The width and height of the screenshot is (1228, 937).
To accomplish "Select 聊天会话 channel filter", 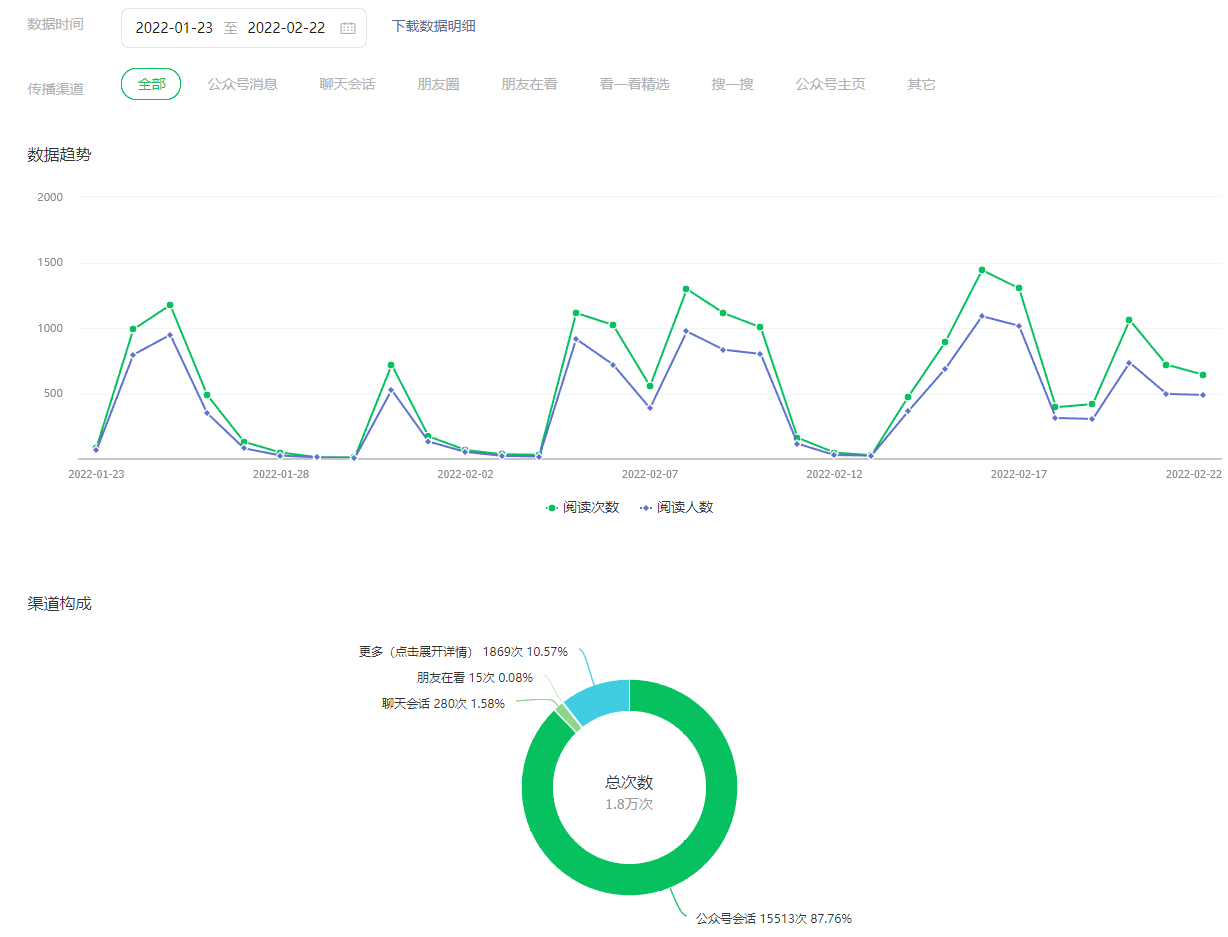I will click(x=347, y=84).
